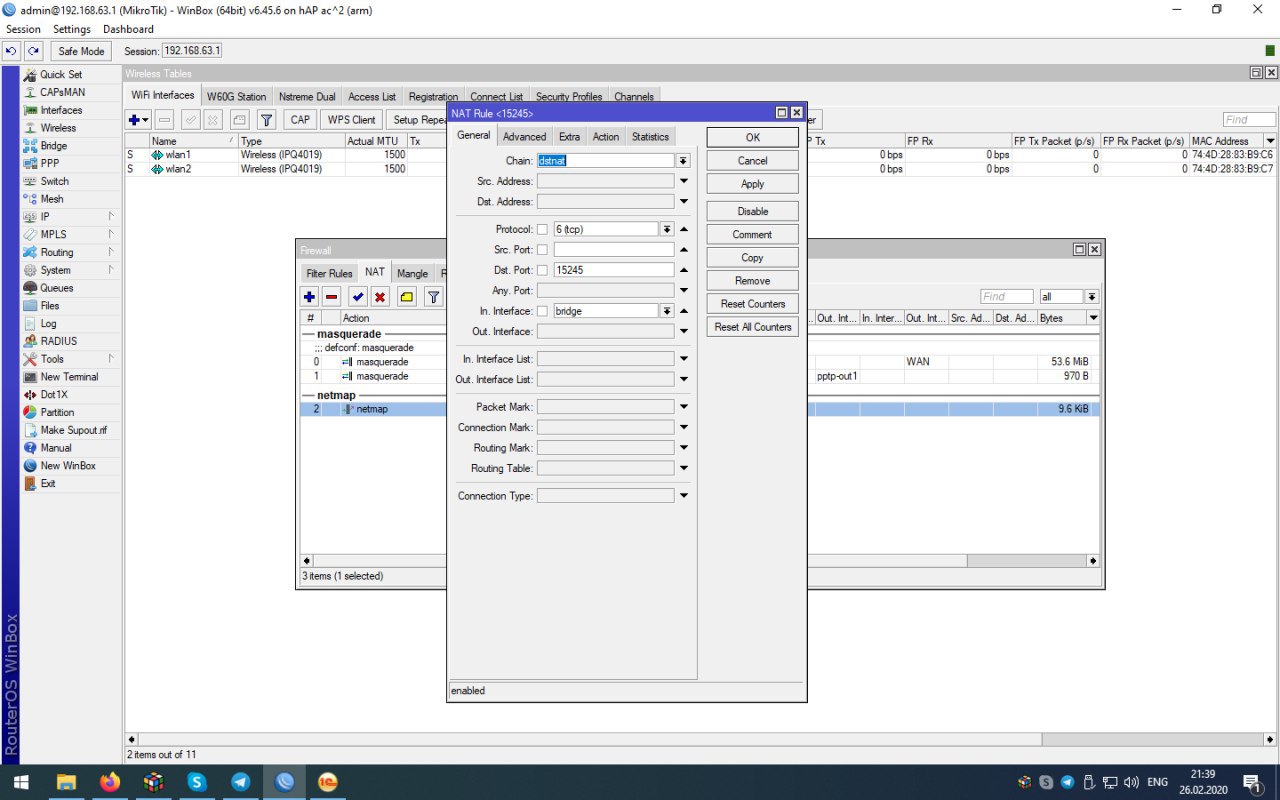Image resolution: width=1280 pixels, height=800 pixels.
Task: Switch to Action tab in NAT Rule
Action: (606, 137)
